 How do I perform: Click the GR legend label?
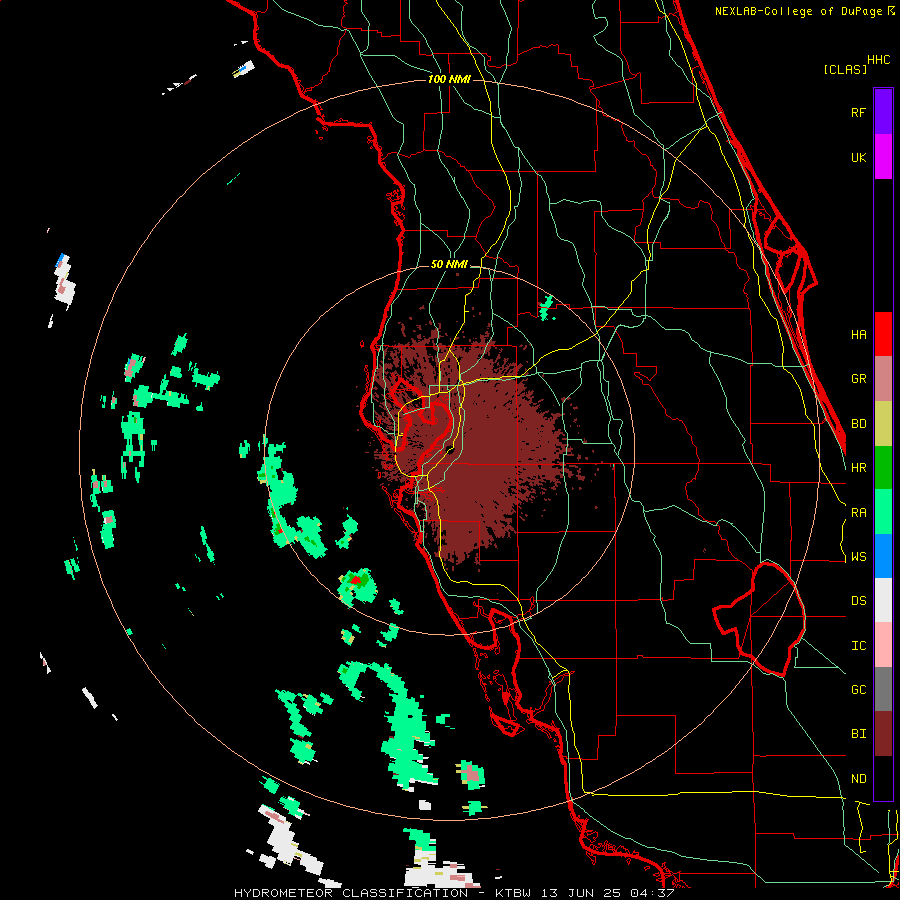858,379
